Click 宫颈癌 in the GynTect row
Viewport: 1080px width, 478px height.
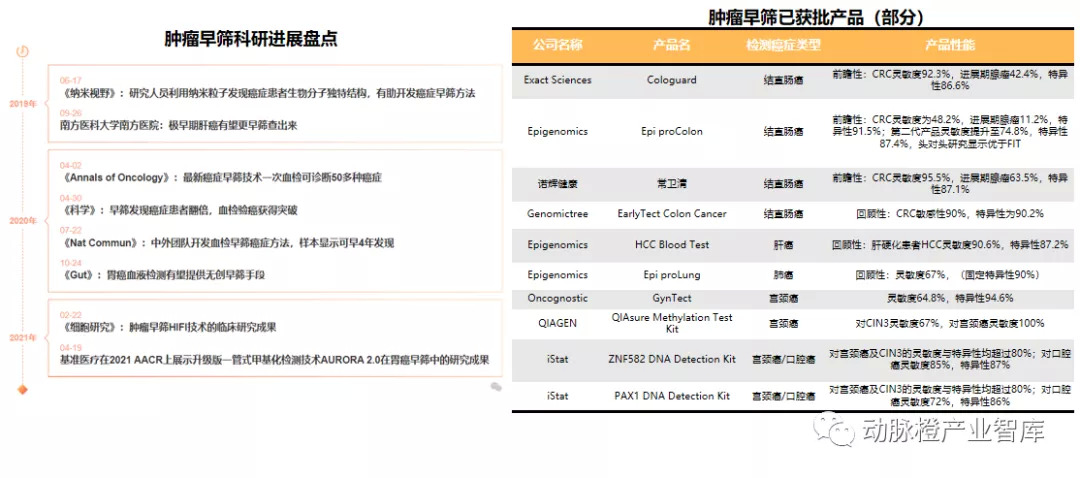(x=783, y=298)
